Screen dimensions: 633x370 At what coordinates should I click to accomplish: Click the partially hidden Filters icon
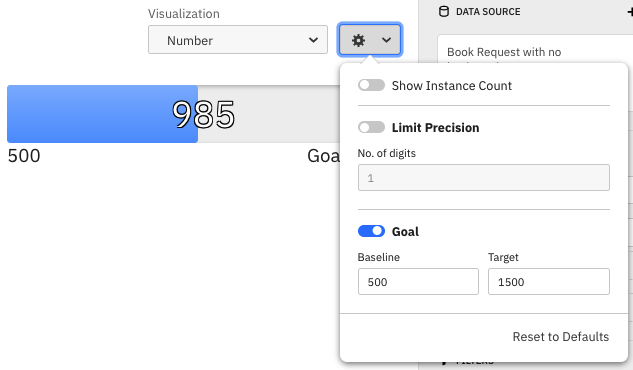pos(444,363)
